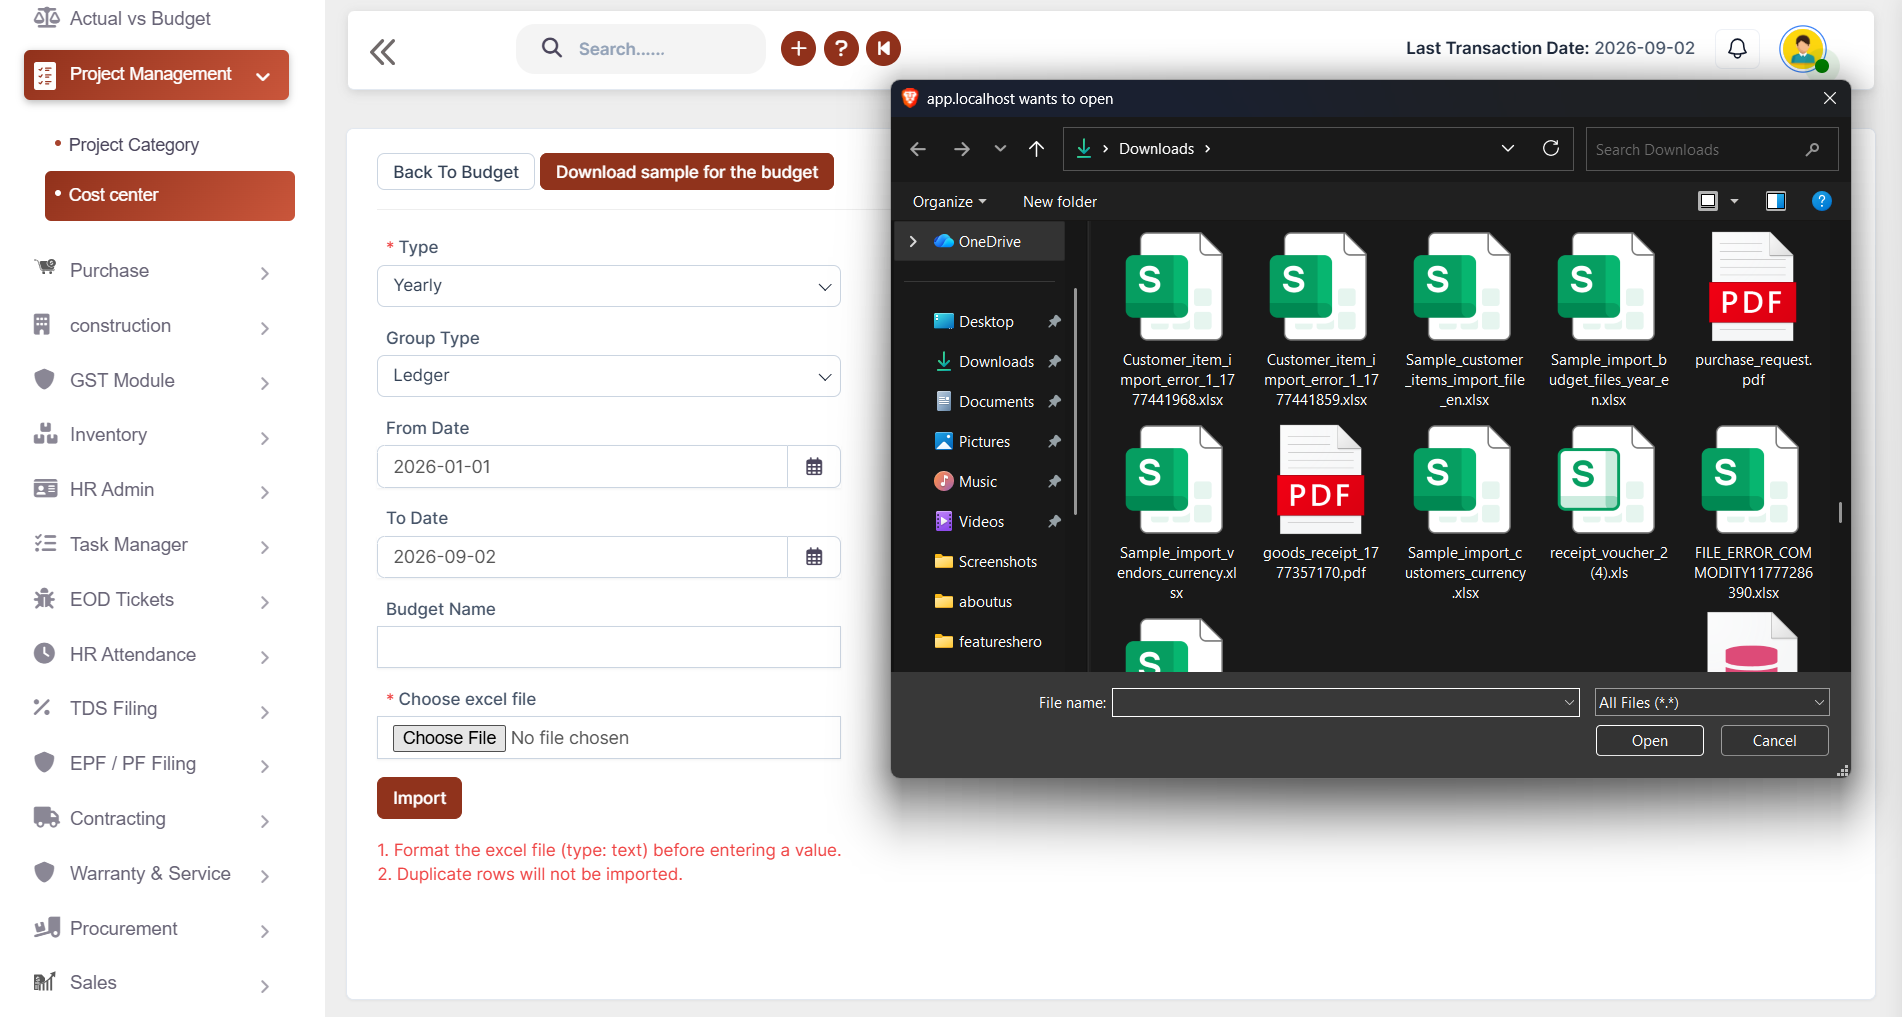This screenshot has height=1017, width=1902.
Task: Expand the Inventory sidebar menu
Action: (152, 435)
